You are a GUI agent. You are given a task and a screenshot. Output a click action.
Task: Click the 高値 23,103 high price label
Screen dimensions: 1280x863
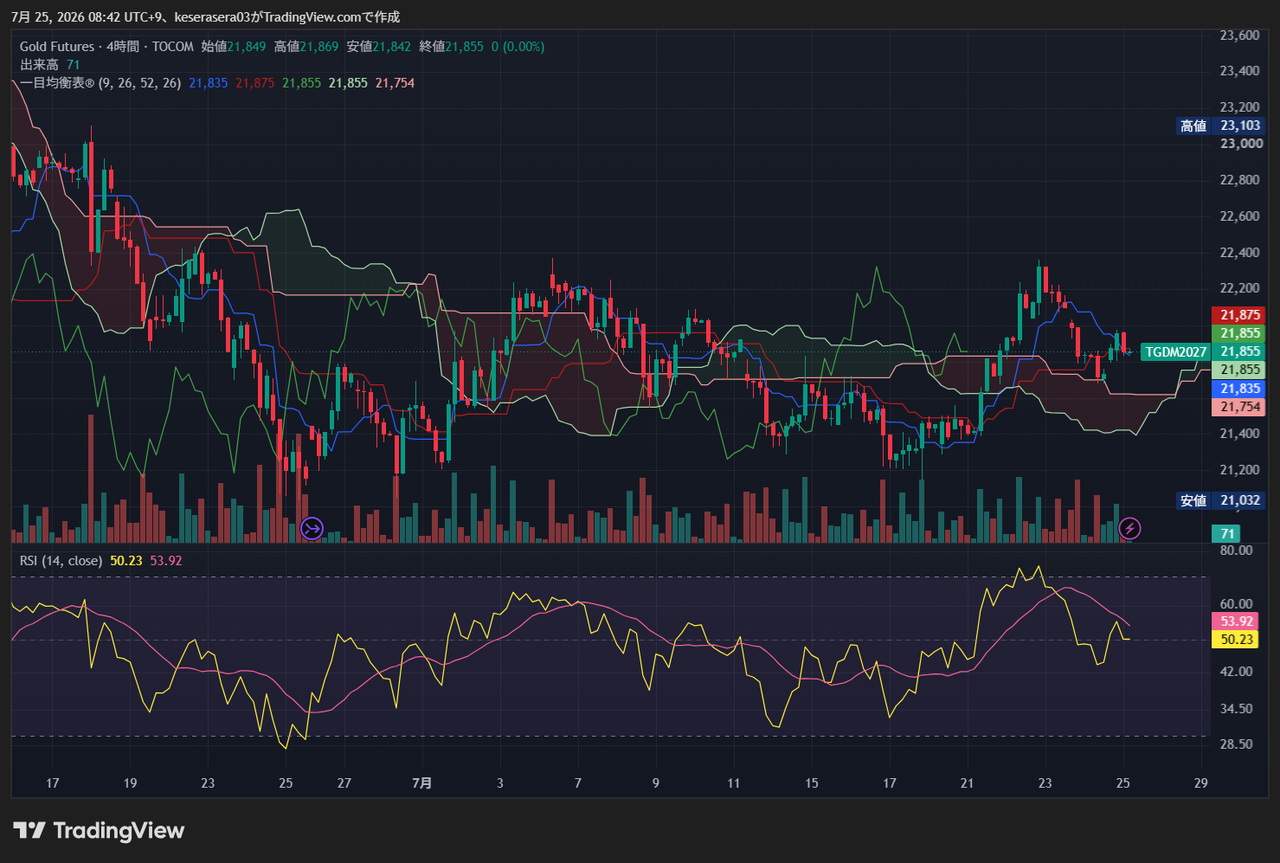pyautogui.click(x=1220, y=126)
